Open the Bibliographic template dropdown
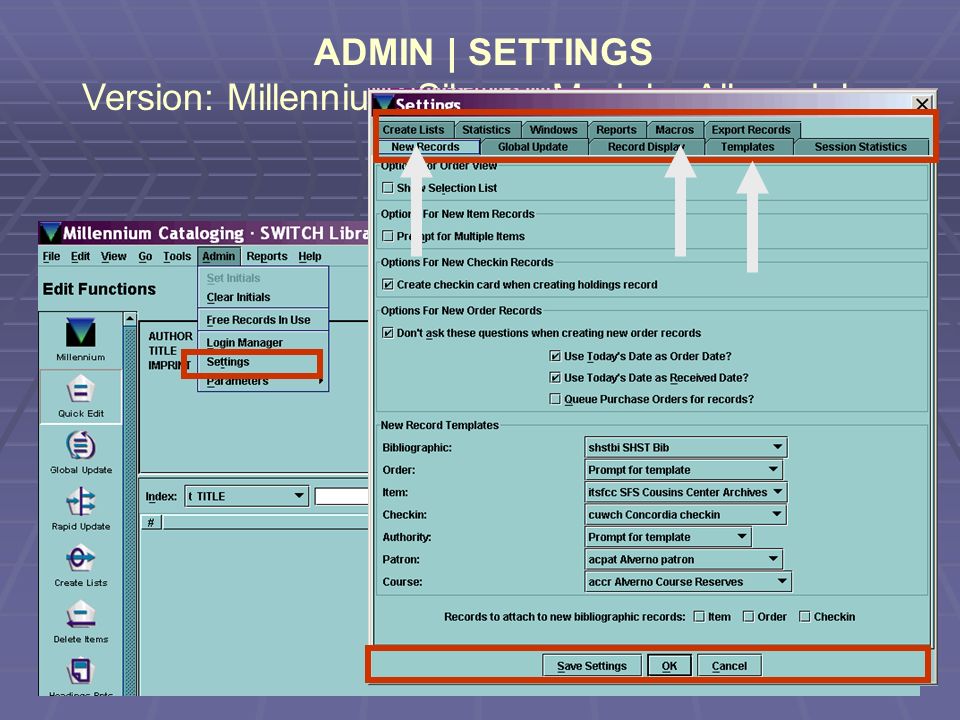Image resolution: width=960 pixels, height=720 pixels. click(686, 448)
